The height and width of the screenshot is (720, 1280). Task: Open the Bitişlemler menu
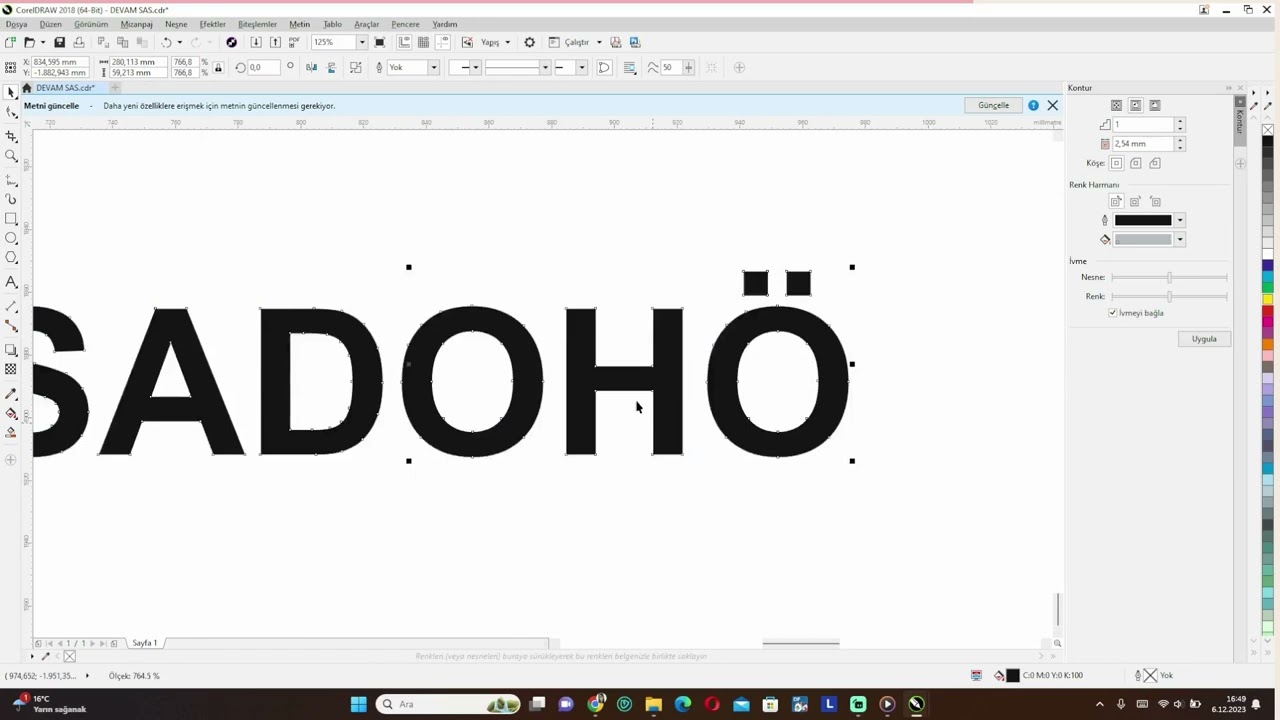[x=257, y=24]
